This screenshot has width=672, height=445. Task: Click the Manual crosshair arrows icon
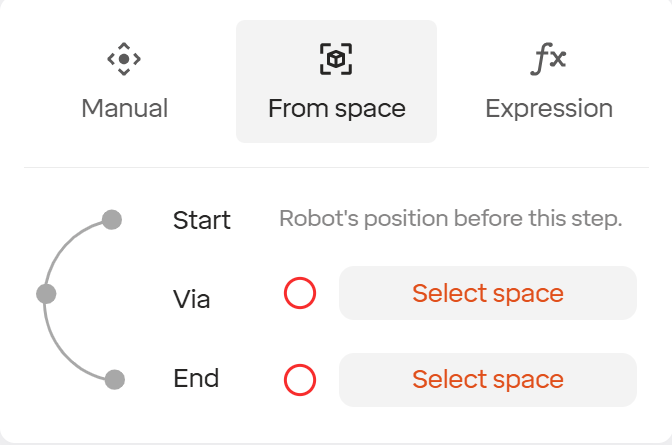pos(124,59)
